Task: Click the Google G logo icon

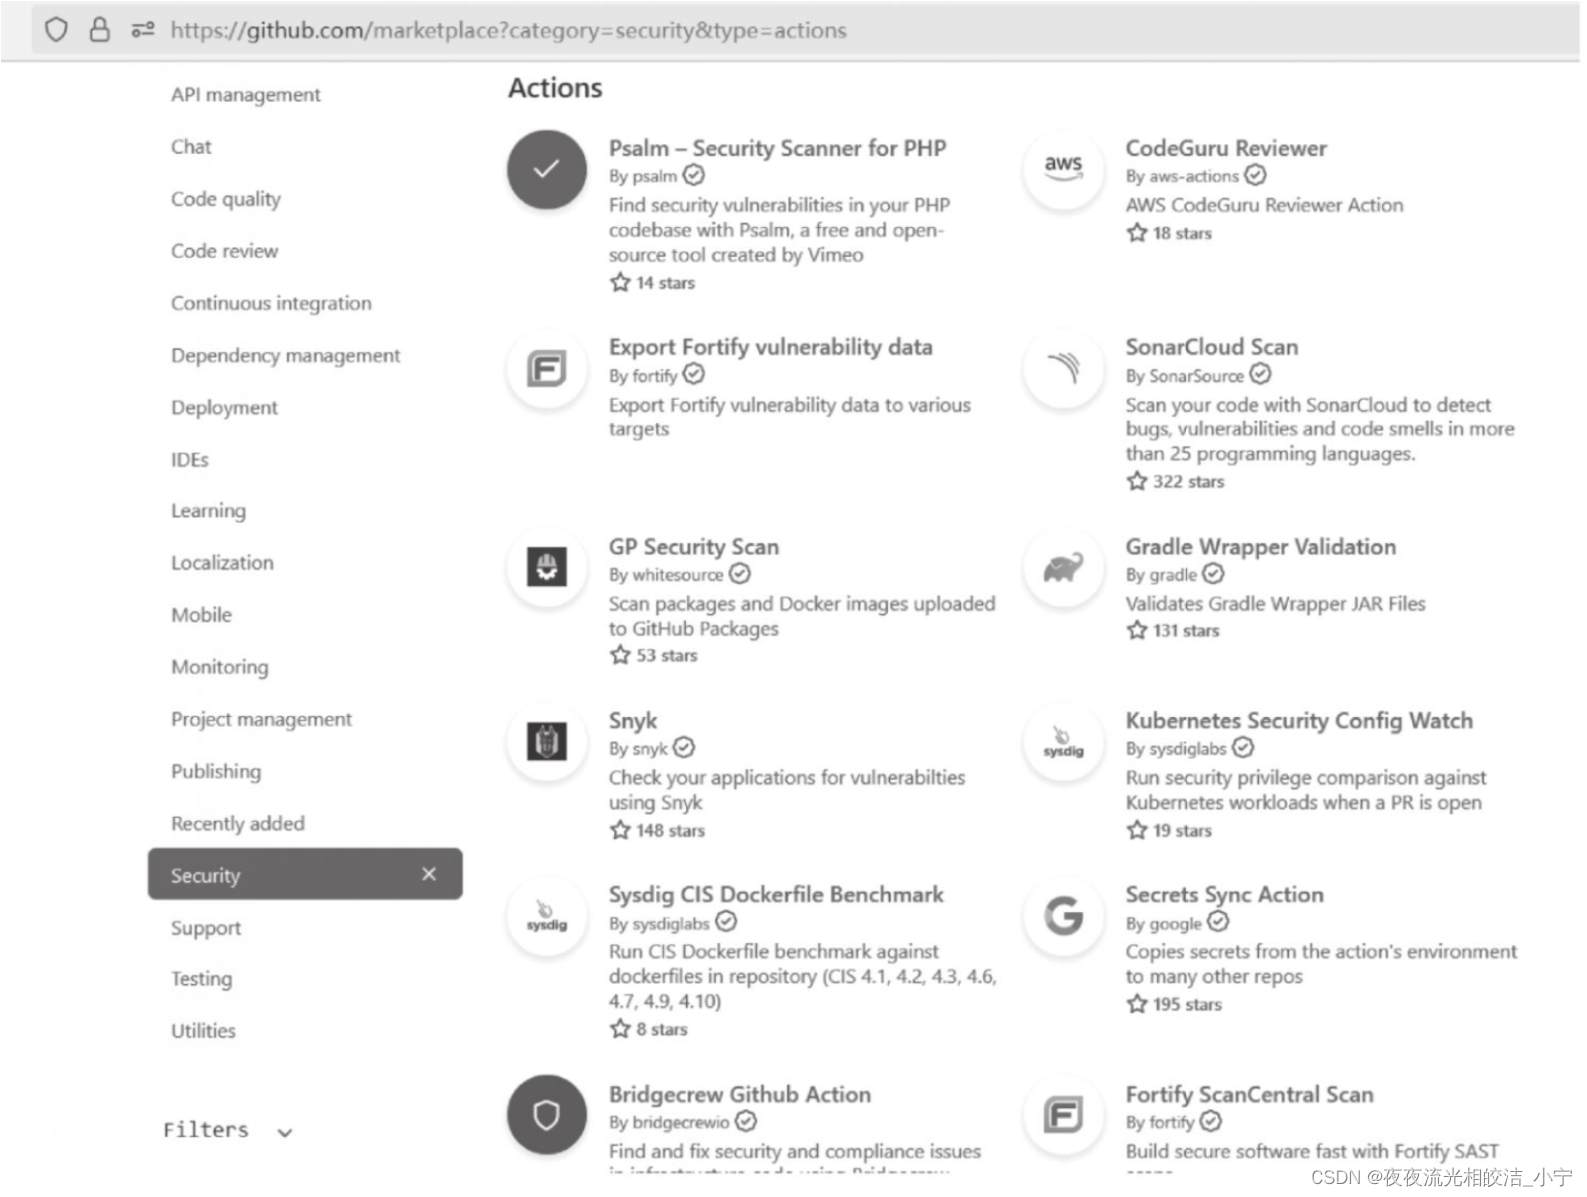Action: coord(1063,916)
